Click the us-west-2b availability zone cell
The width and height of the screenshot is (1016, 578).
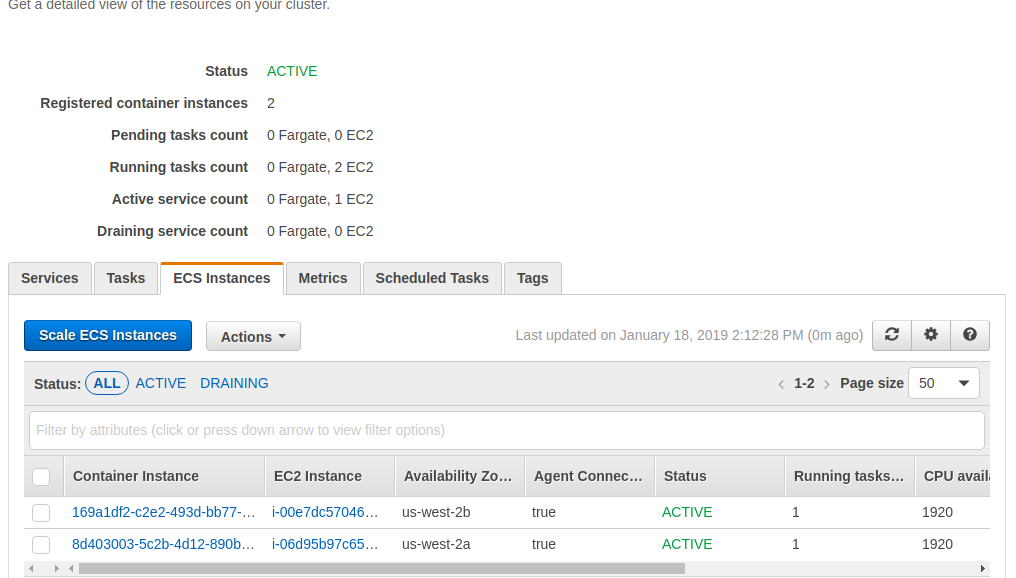point(436,513)
